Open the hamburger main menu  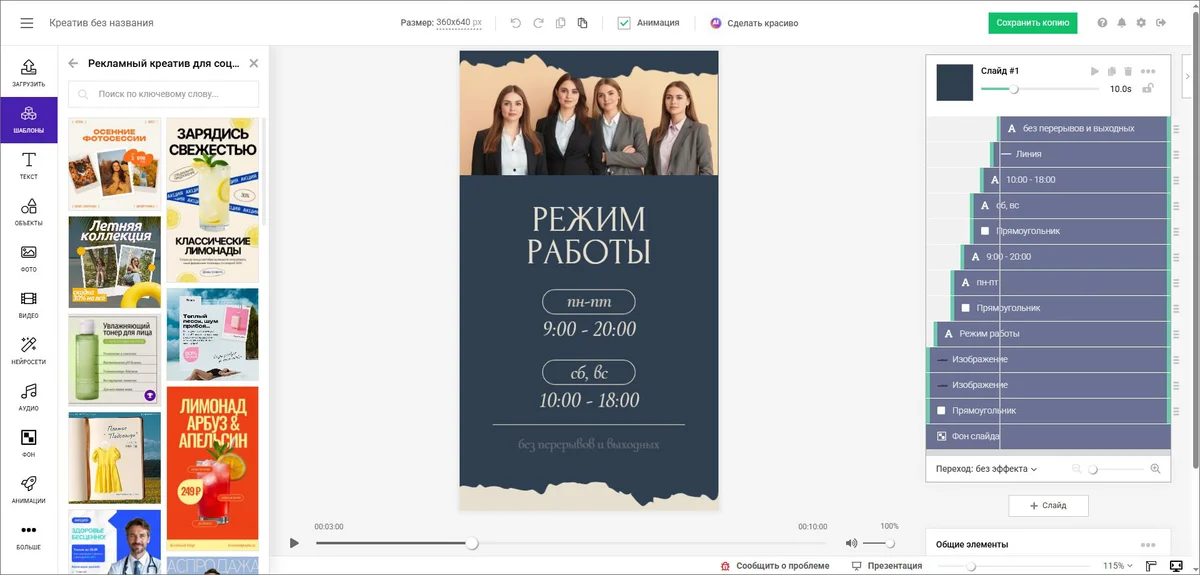click(x=27, y=23)
